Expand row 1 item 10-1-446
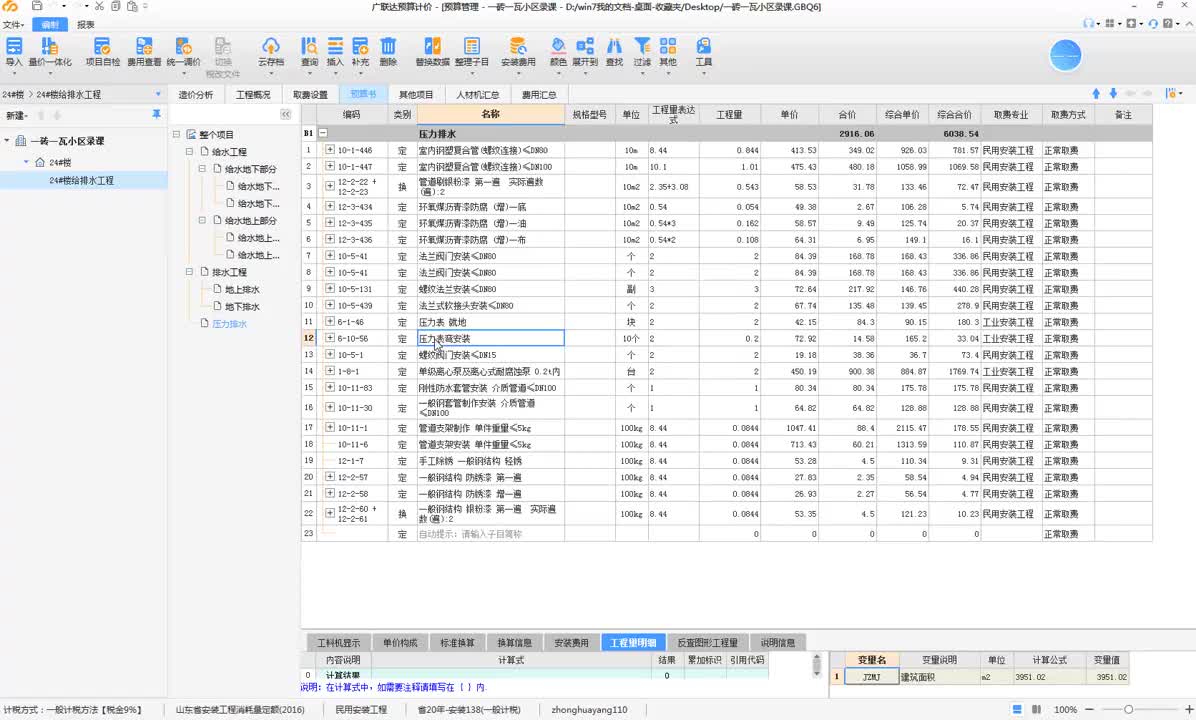This screenshot has height=720, width=1196. [x=330, y=149]
